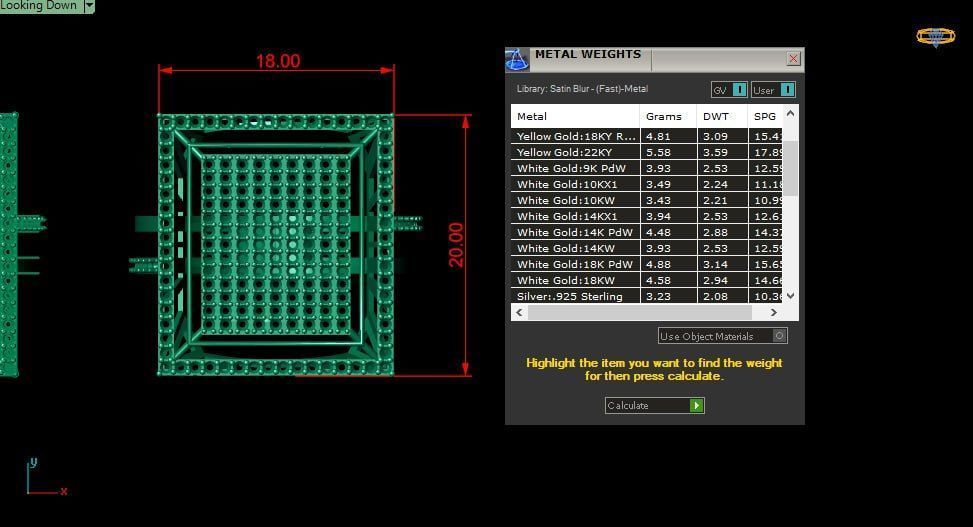Click the Library: Satin Blur - (Fast)-Metal label
This screenshot has height=527, width=973.
pos(582,89)
